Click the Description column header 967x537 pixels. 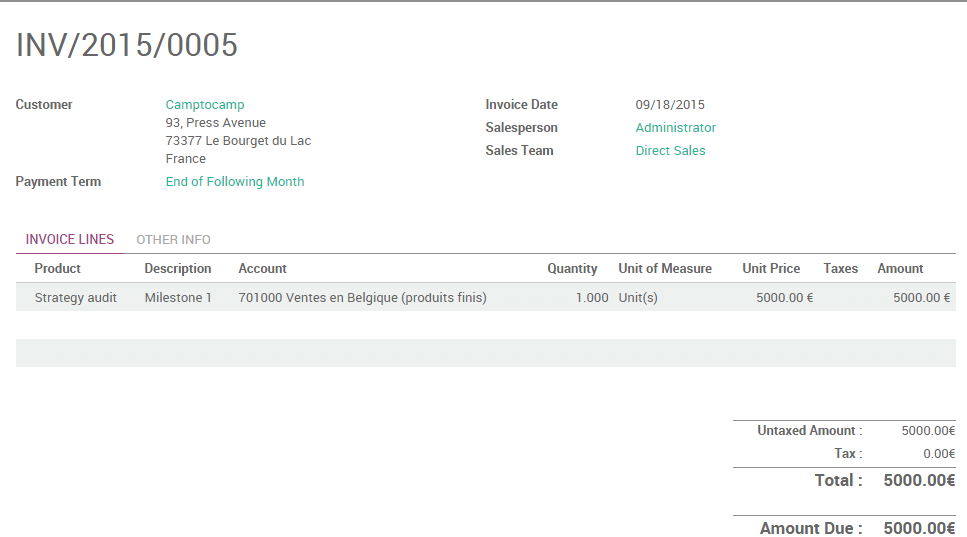[x=178, y=269]
